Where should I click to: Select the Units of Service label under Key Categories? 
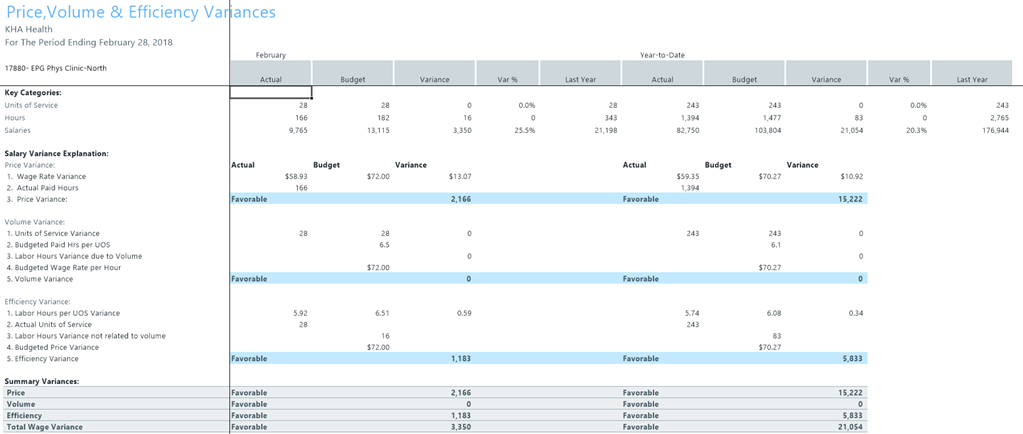(x=30, y=105)
